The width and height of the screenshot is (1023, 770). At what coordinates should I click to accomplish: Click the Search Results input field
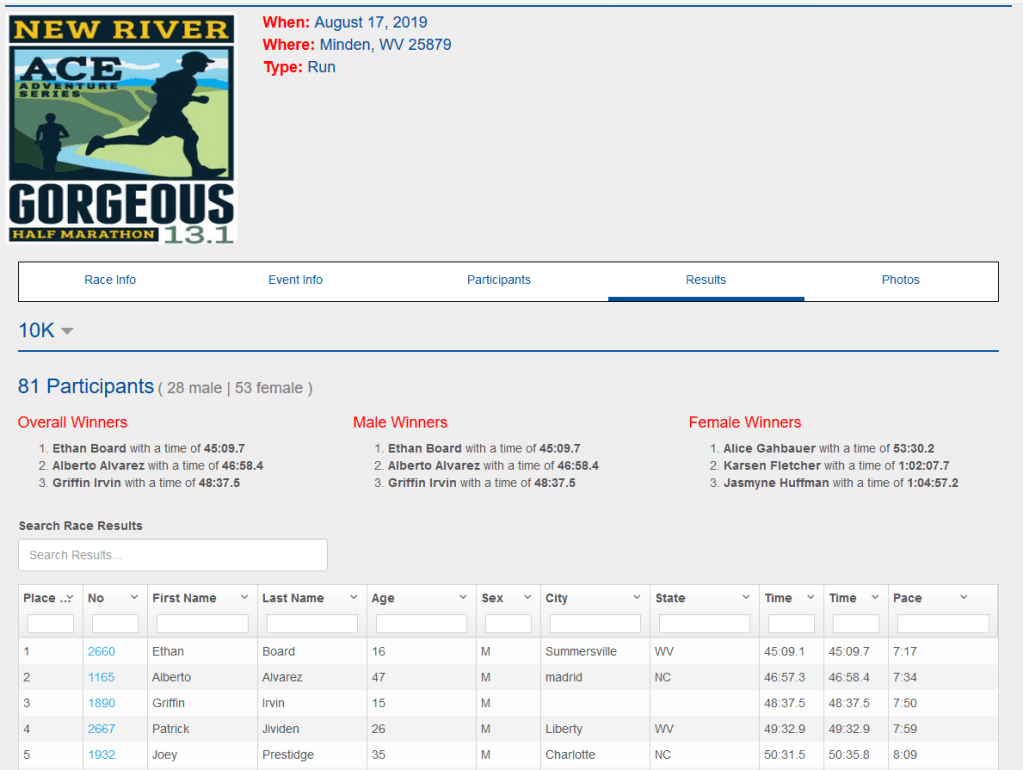173,555
